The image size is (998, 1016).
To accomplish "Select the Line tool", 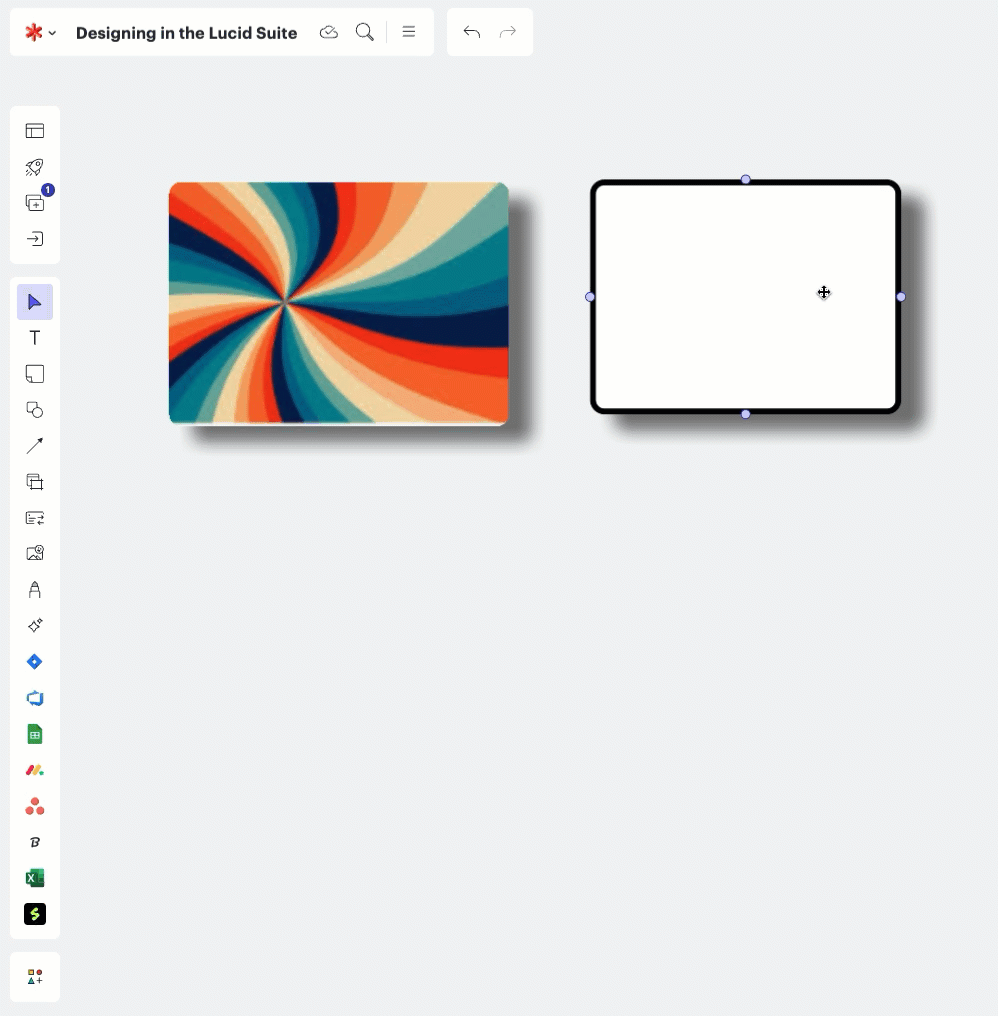I will click(x=35, y=446).
